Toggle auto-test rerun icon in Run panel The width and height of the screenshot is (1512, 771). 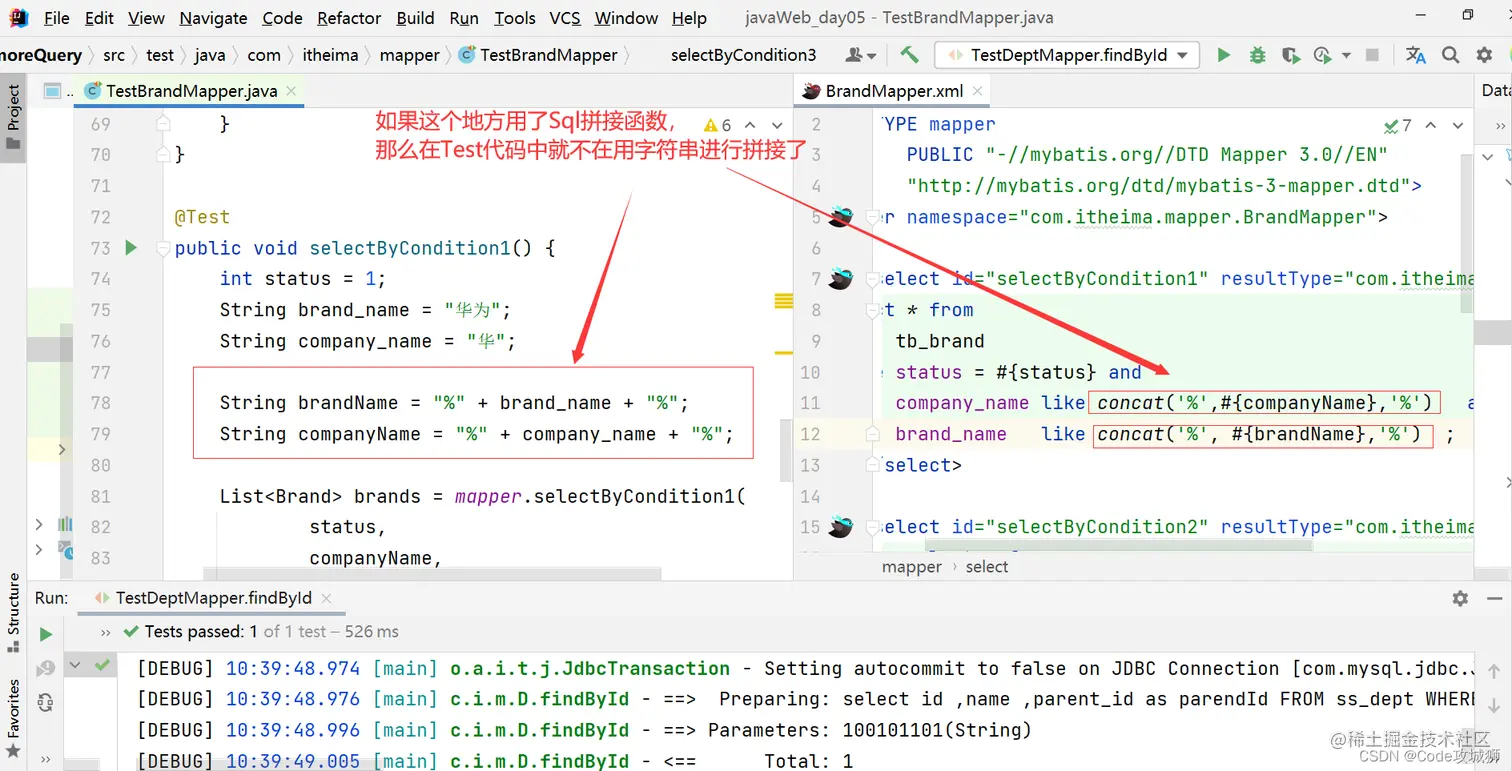coord(45,704)
